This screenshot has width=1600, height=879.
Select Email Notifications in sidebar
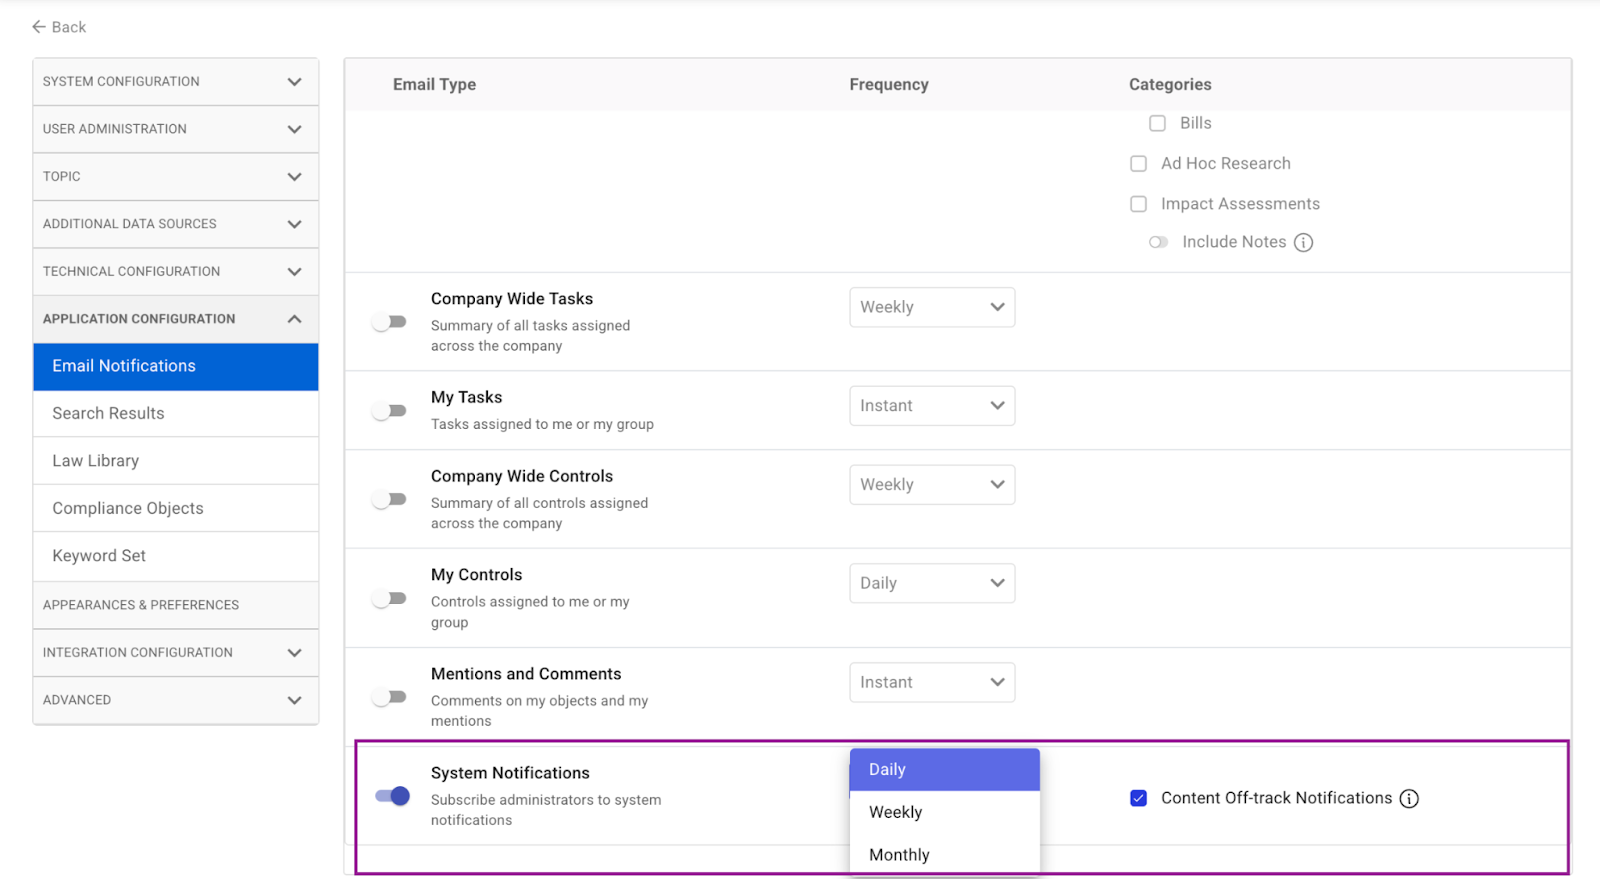176,366
